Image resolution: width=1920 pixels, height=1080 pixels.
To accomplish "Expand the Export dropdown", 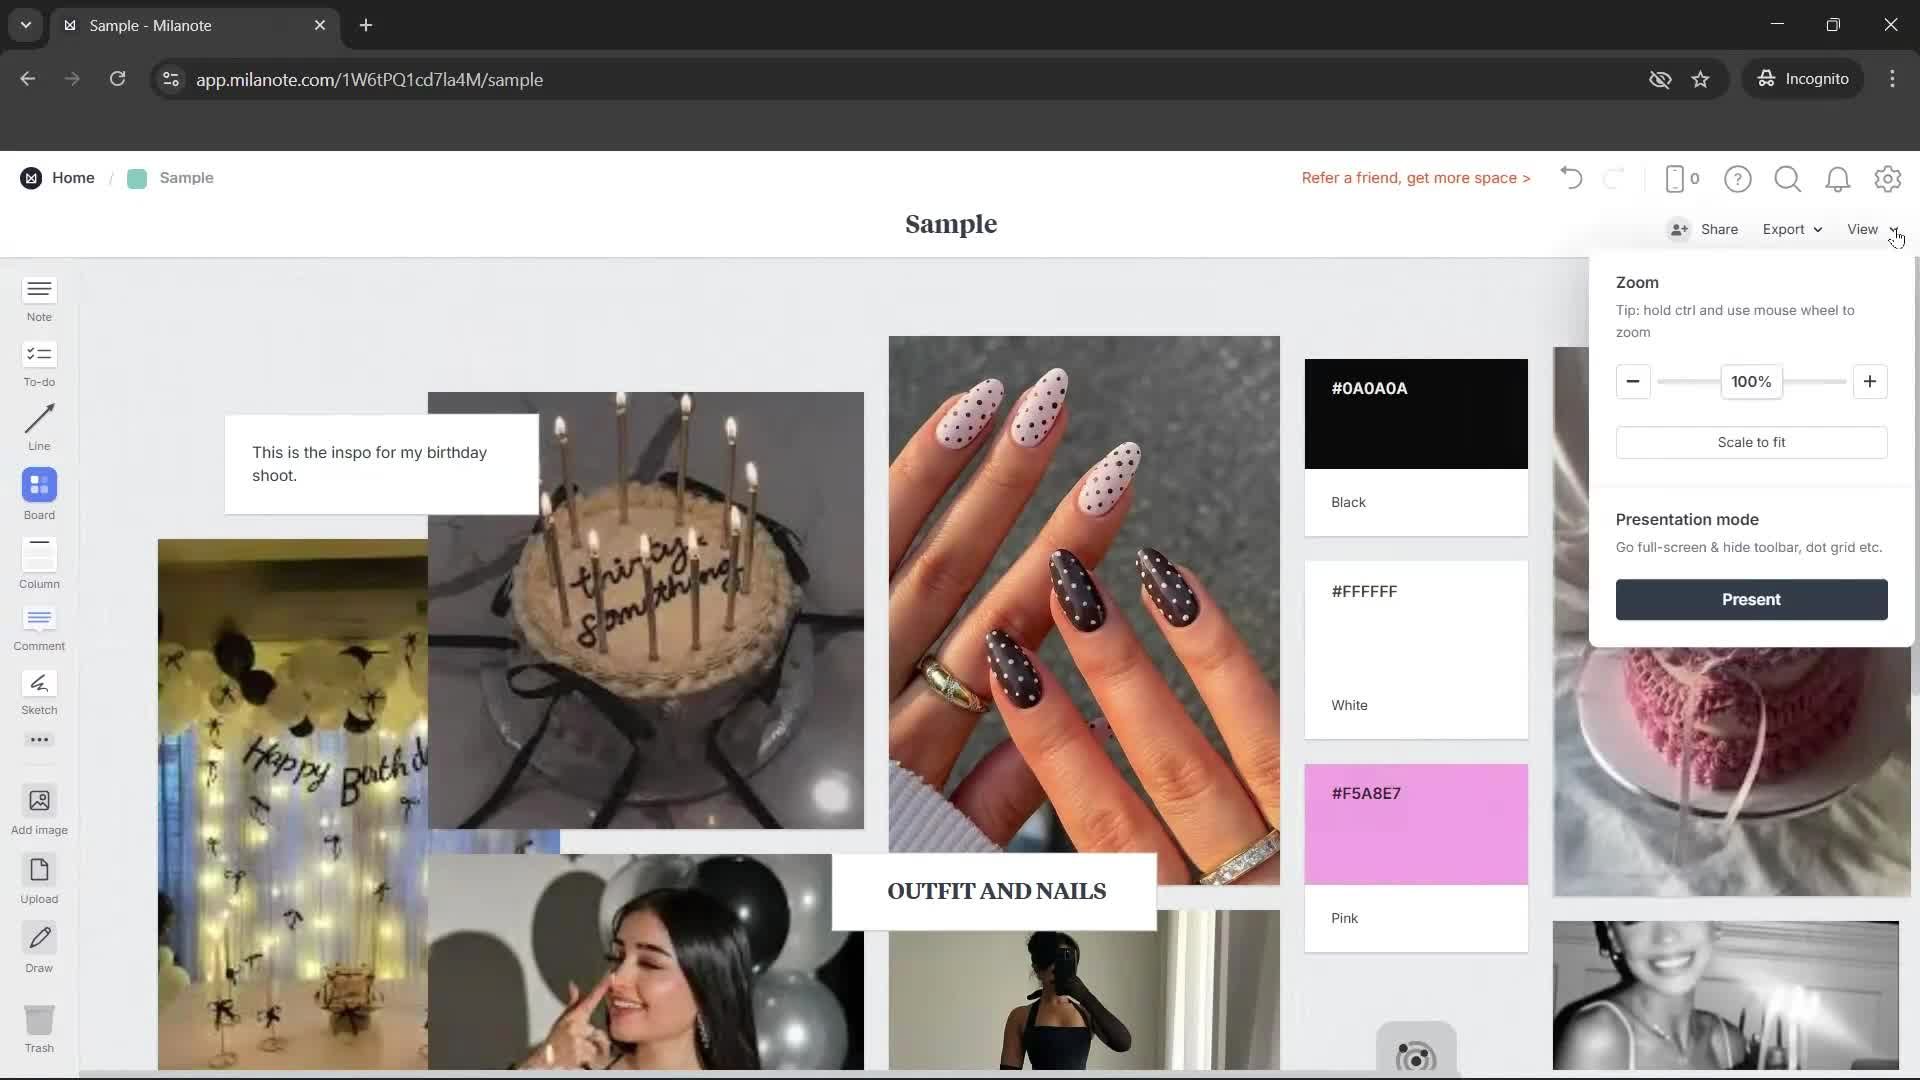I will [x=1791, y=229].
